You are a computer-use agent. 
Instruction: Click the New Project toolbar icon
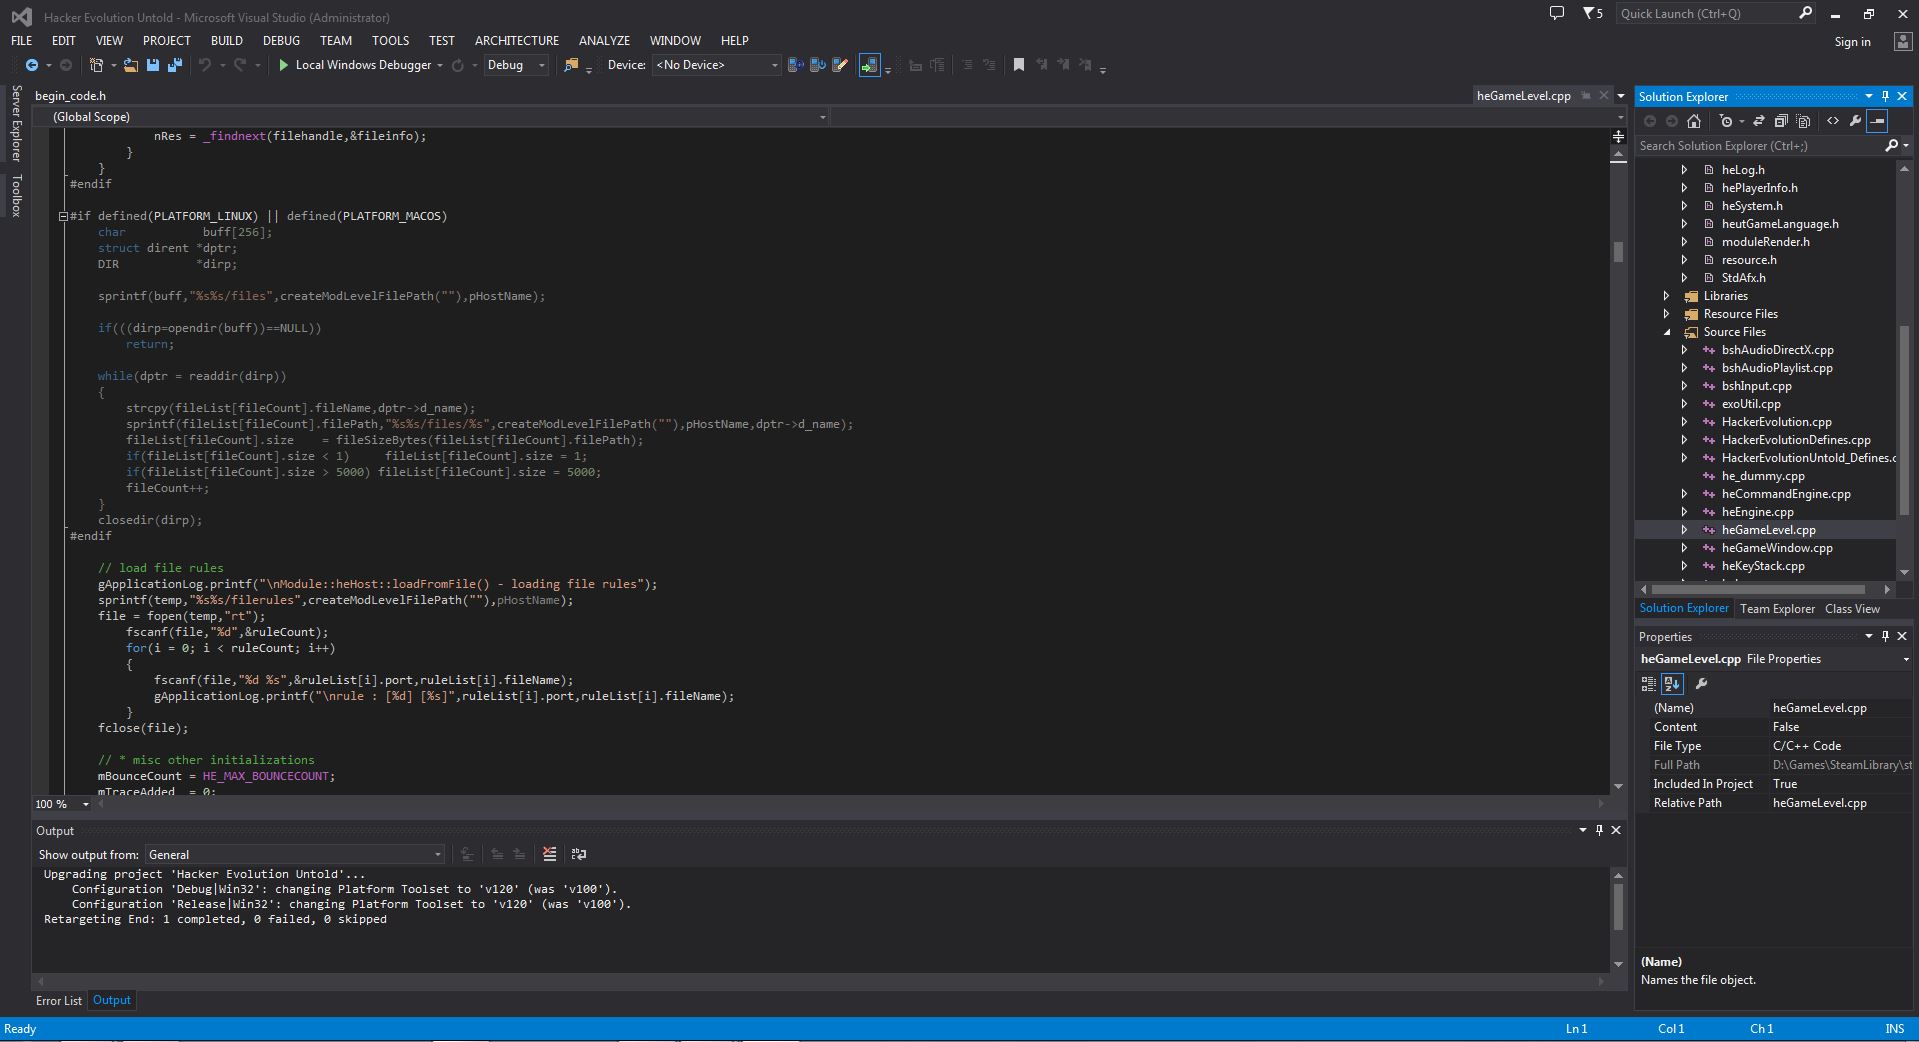(x=97, y=65)
